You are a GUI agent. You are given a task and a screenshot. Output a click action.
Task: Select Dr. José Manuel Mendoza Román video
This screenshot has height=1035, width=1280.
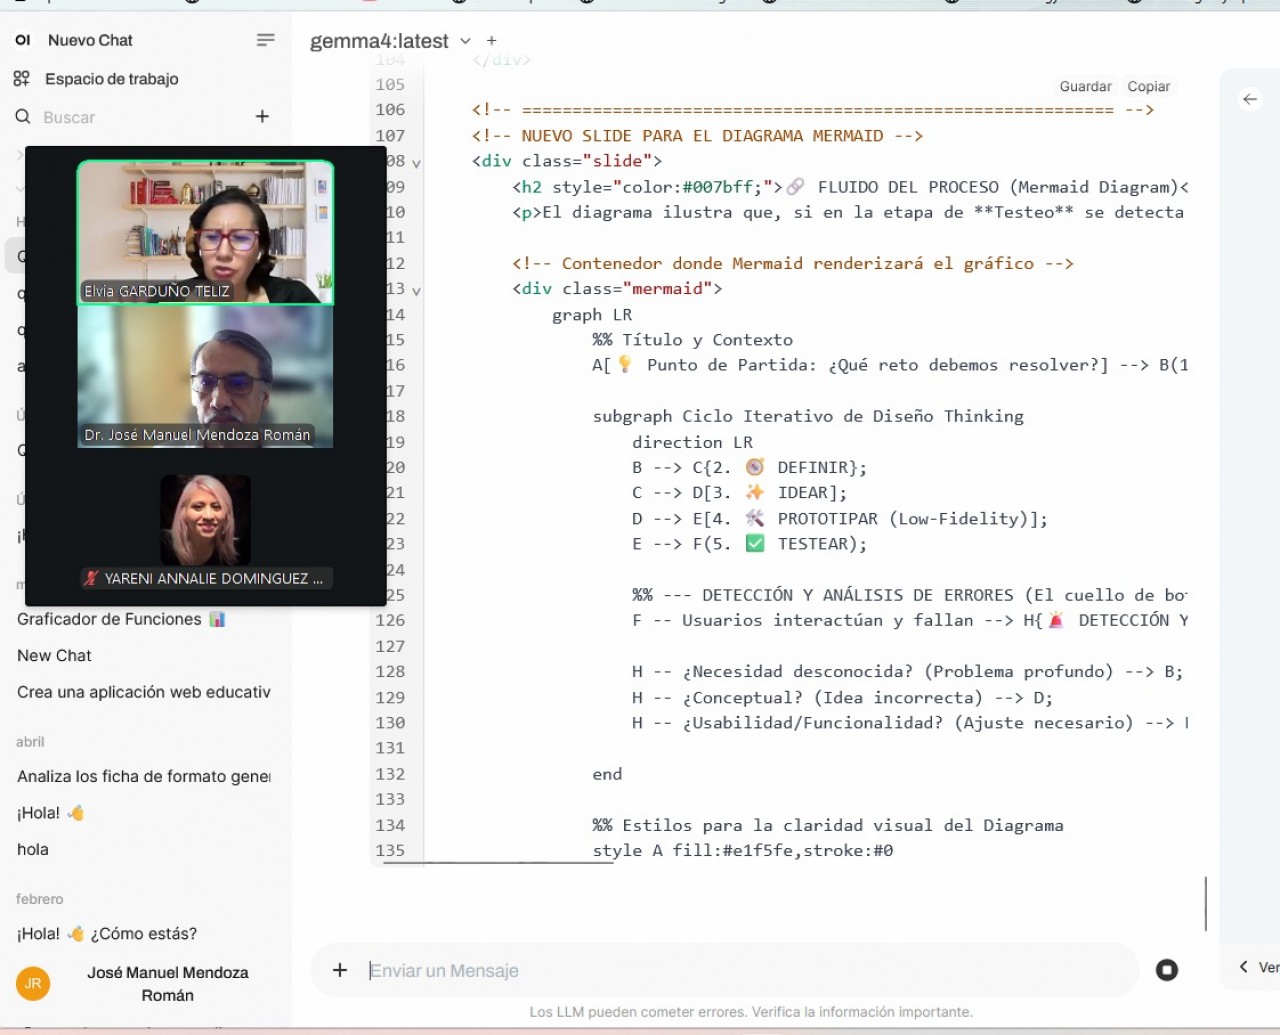click(205, 376)
